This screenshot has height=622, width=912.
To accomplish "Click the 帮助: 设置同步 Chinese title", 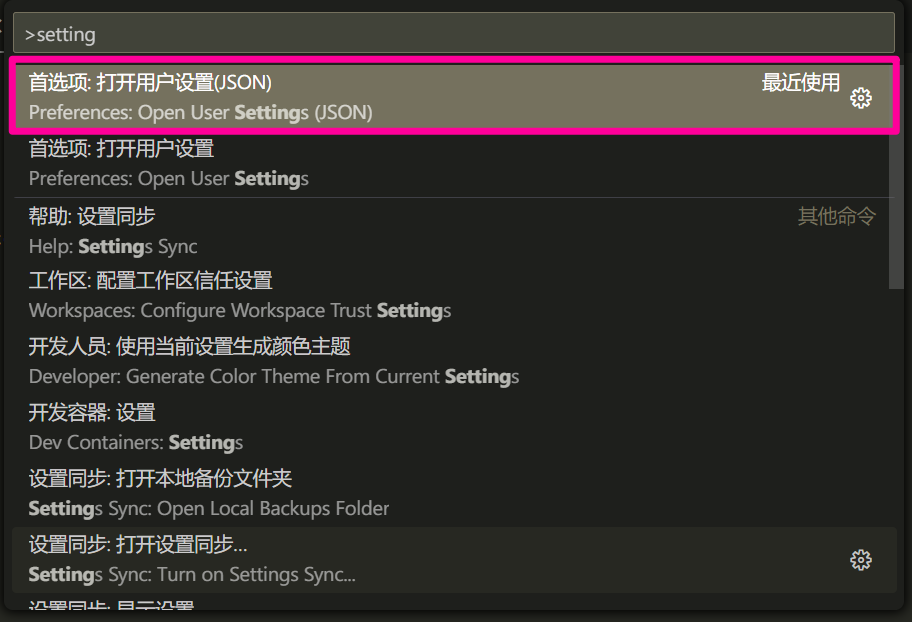I will [x=92, y=216].
